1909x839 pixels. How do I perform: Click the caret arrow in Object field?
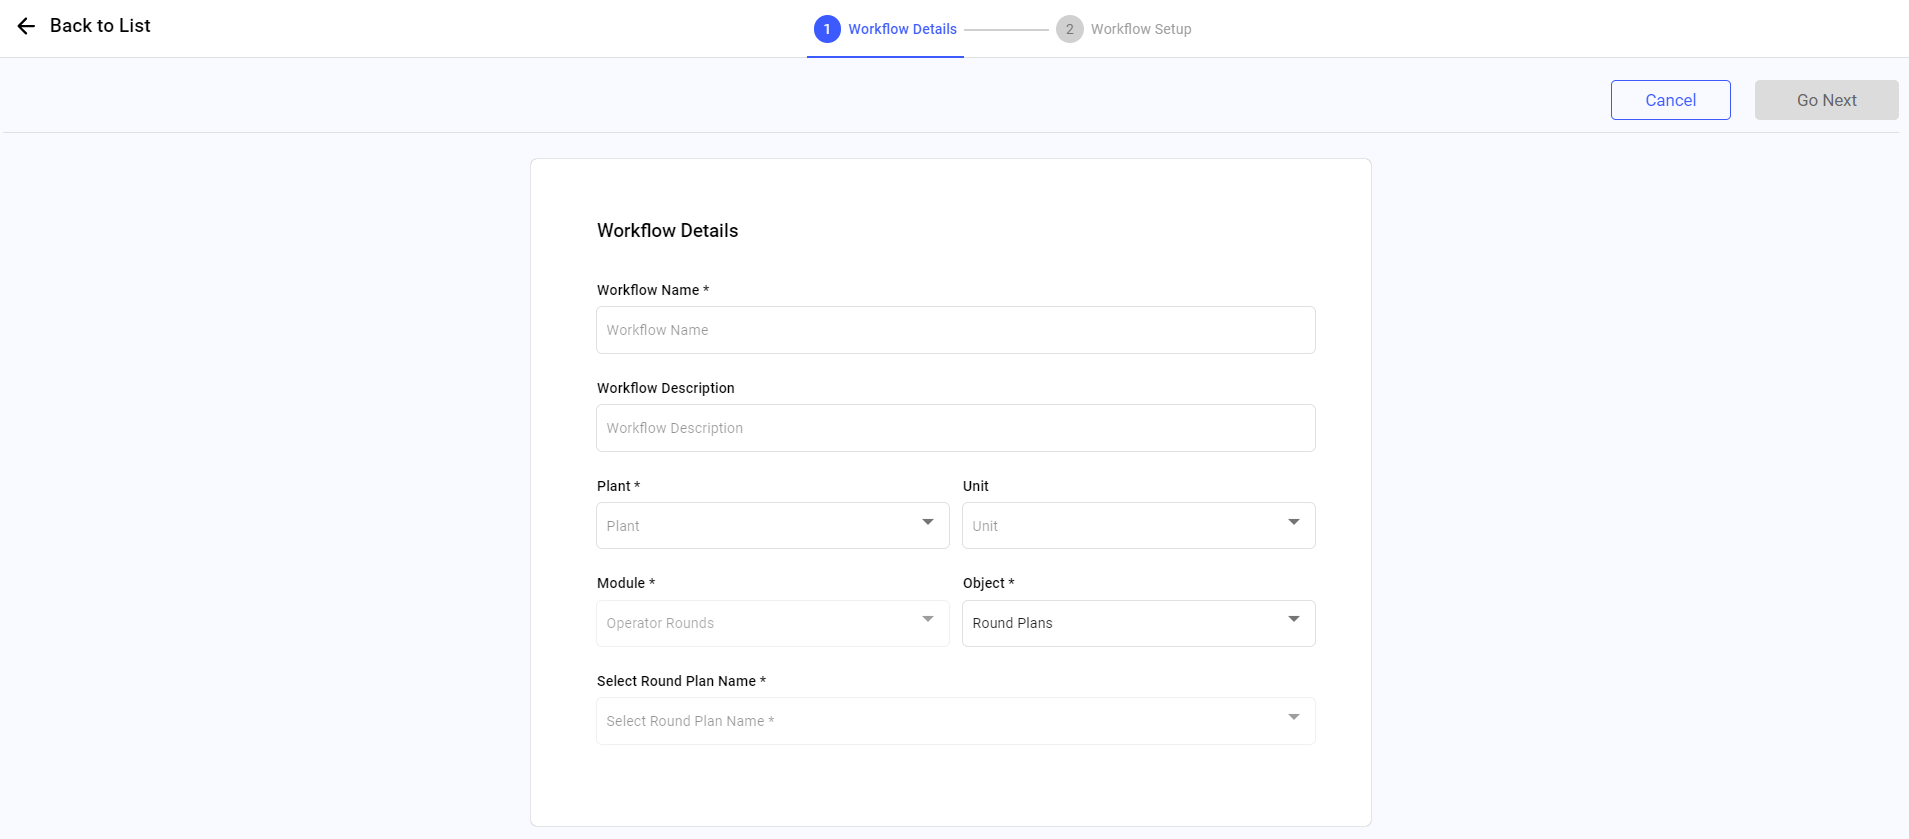click(x=1294, y=620)
